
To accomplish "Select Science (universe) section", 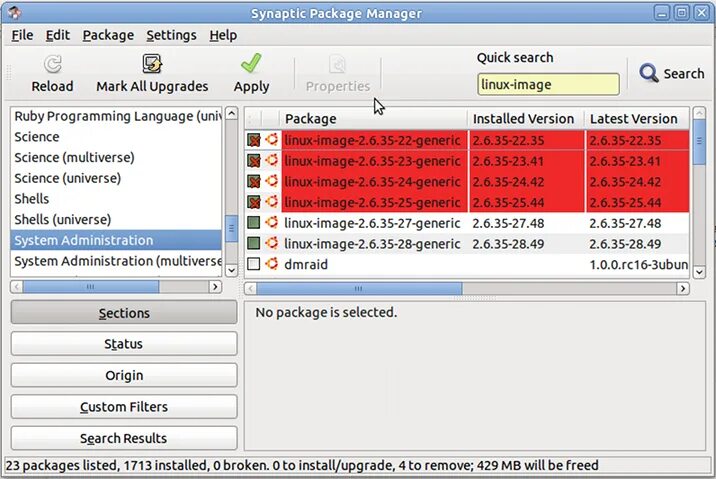I will 116,178.
